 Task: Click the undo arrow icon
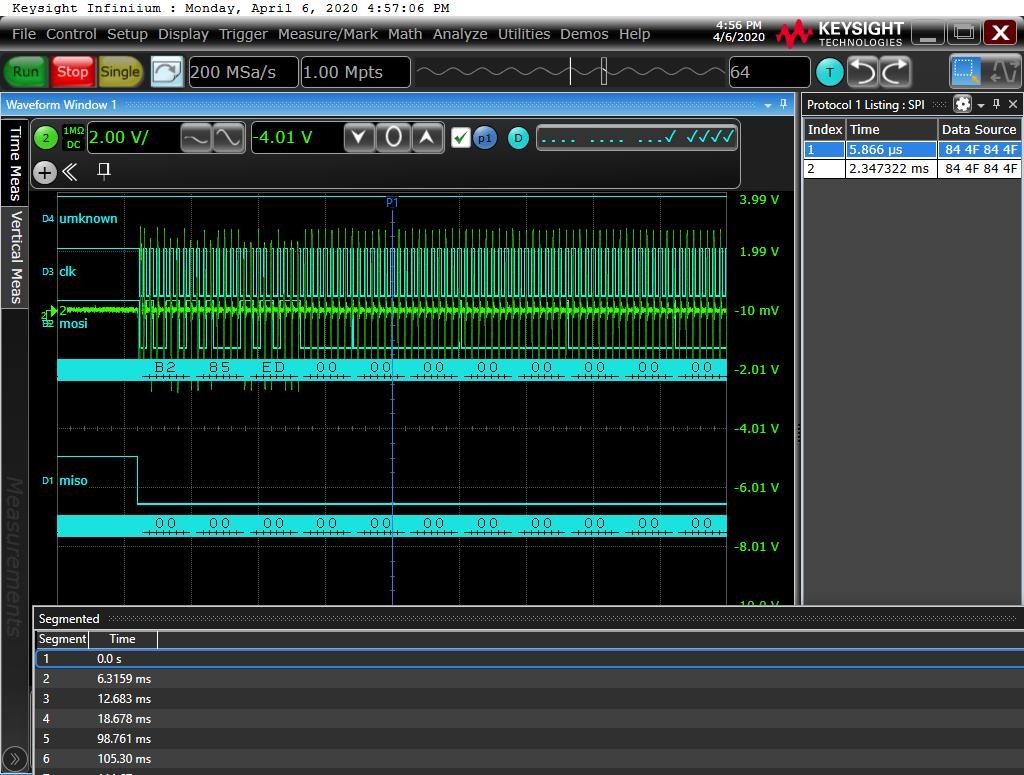tap(862, 72)
